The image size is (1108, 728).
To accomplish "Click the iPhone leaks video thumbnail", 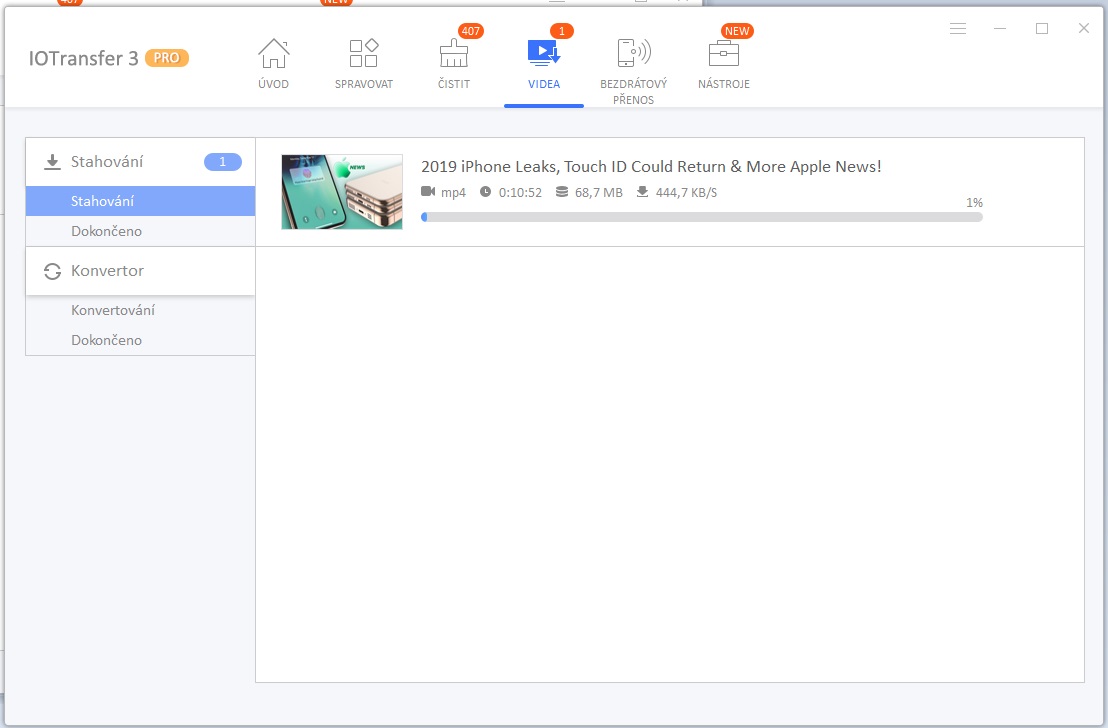I will click(342, 192).
